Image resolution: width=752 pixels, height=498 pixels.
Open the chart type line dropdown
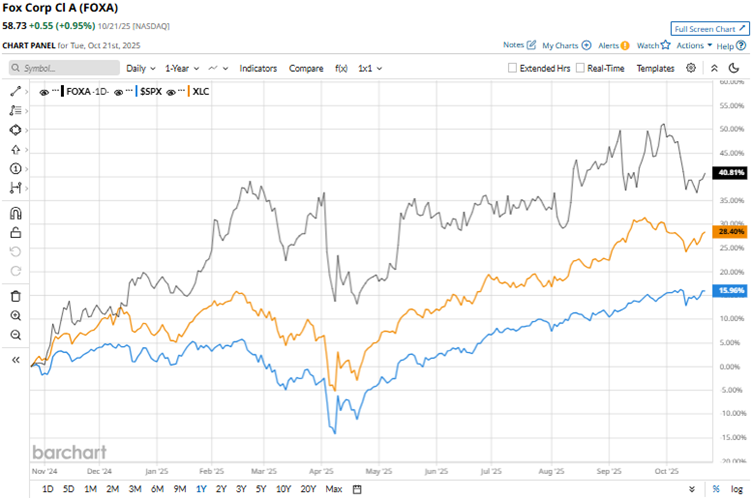click(218, 68)
